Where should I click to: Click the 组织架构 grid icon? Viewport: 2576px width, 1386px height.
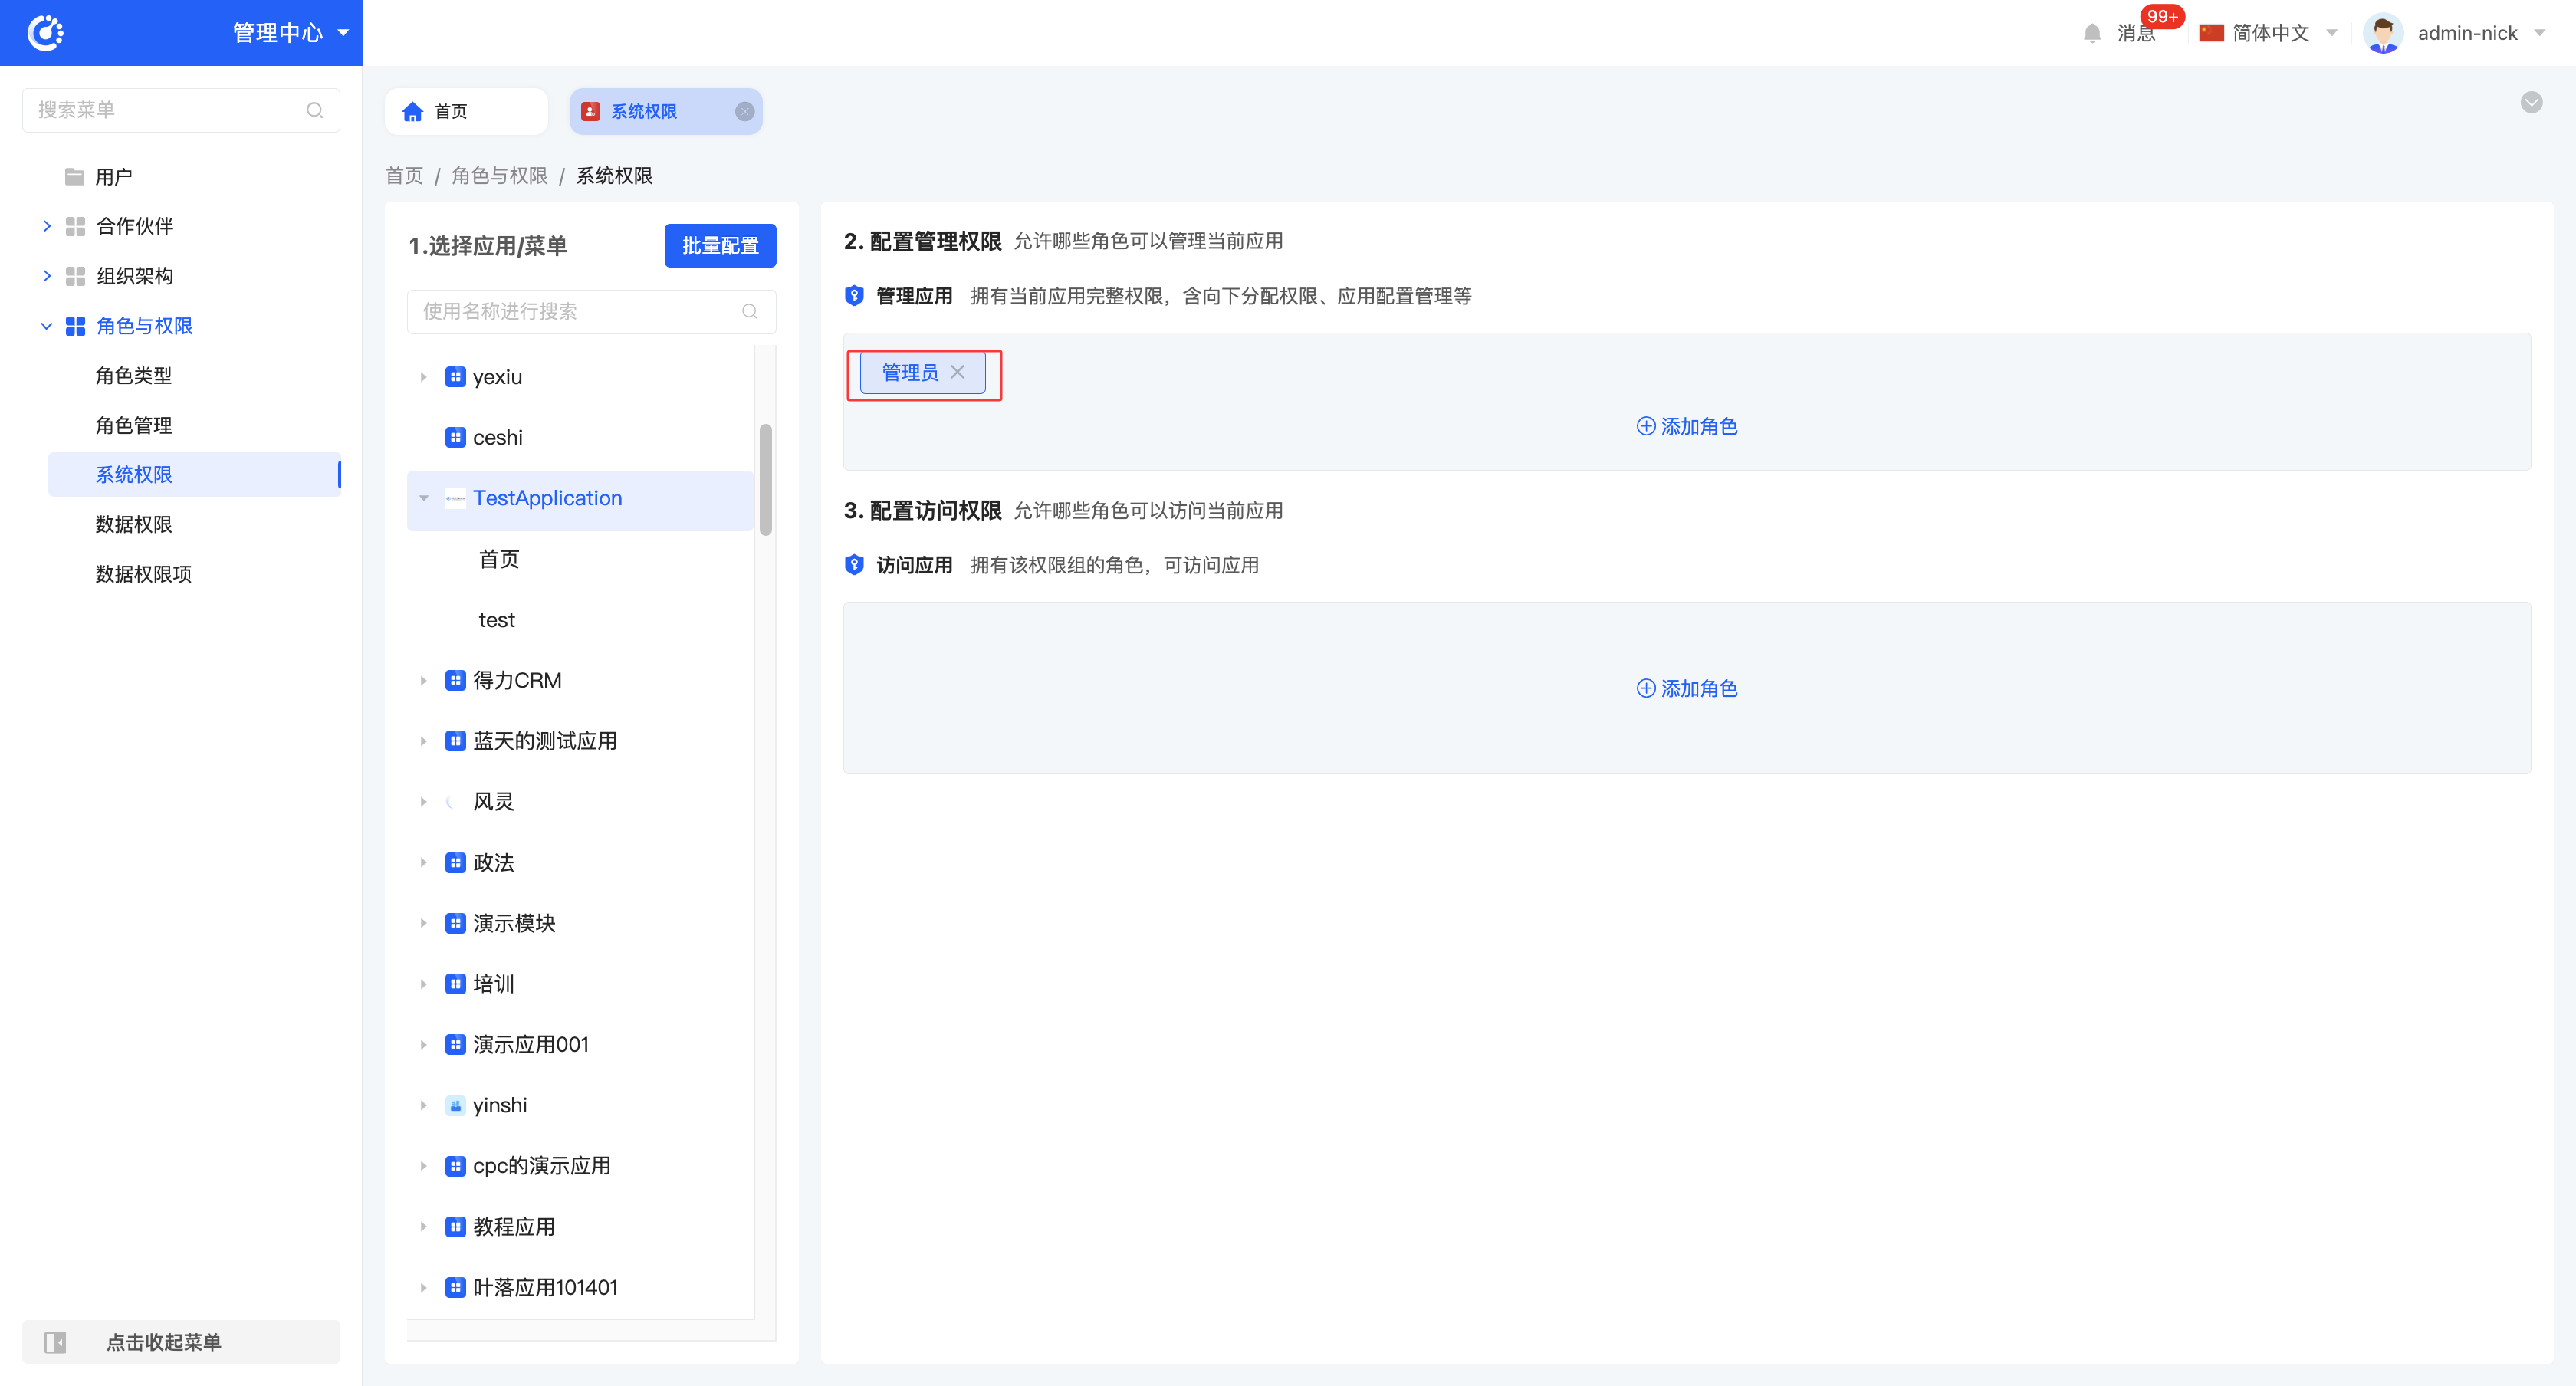pyautogui.click(x=75, y=276)
